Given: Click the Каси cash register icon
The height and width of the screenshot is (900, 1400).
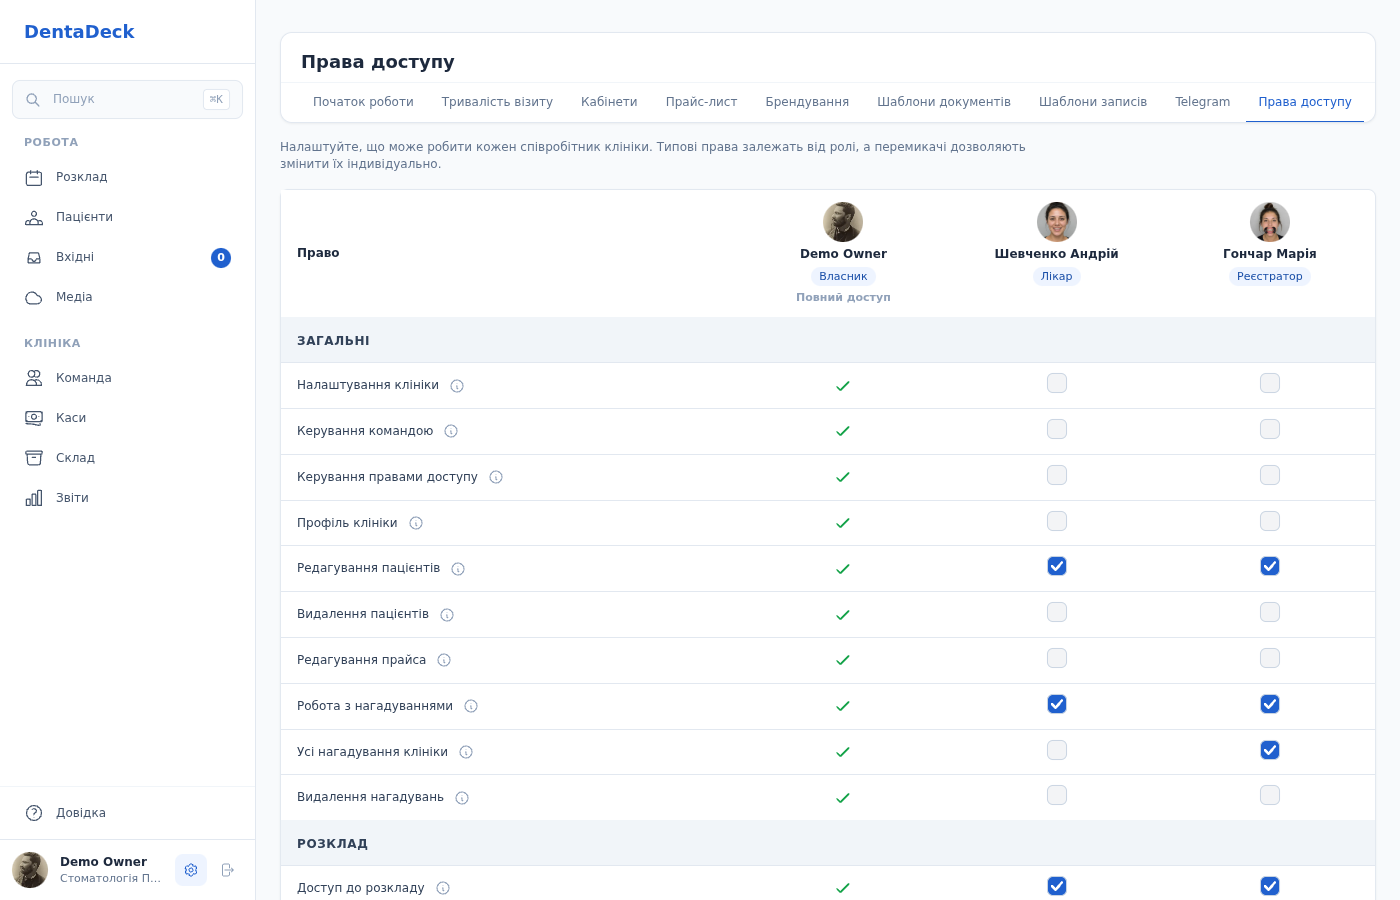Looking at the screenshot, I should [34, 418].
